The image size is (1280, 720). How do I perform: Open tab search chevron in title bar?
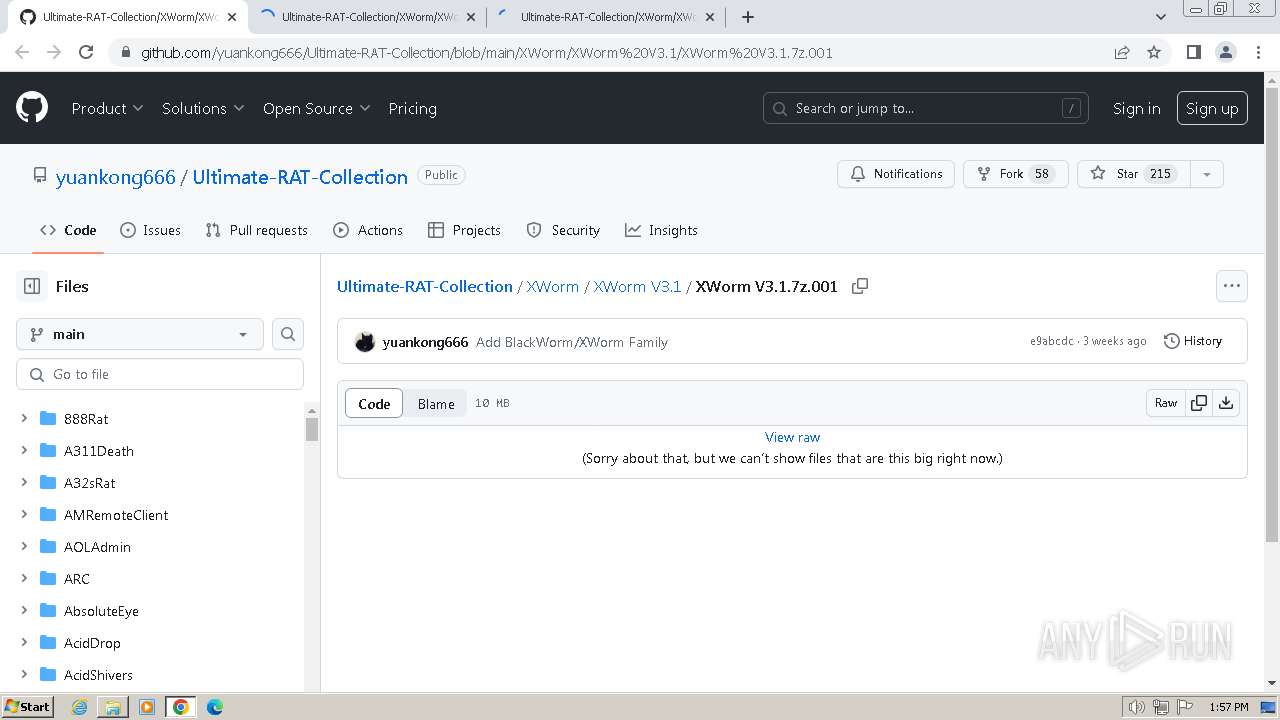pyautogui.click(x=1161, y=16)
